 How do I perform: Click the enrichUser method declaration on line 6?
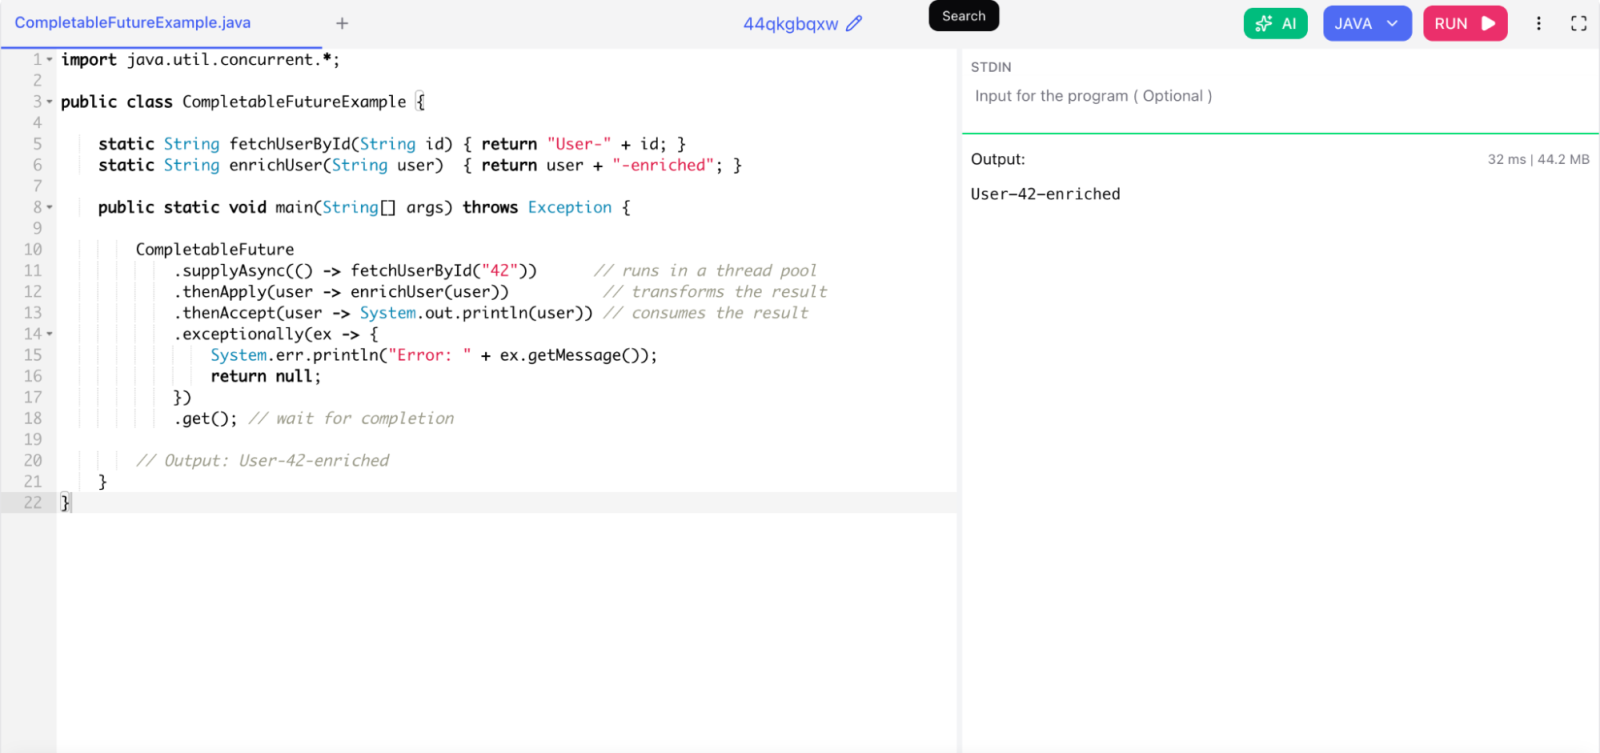[420, 165]
